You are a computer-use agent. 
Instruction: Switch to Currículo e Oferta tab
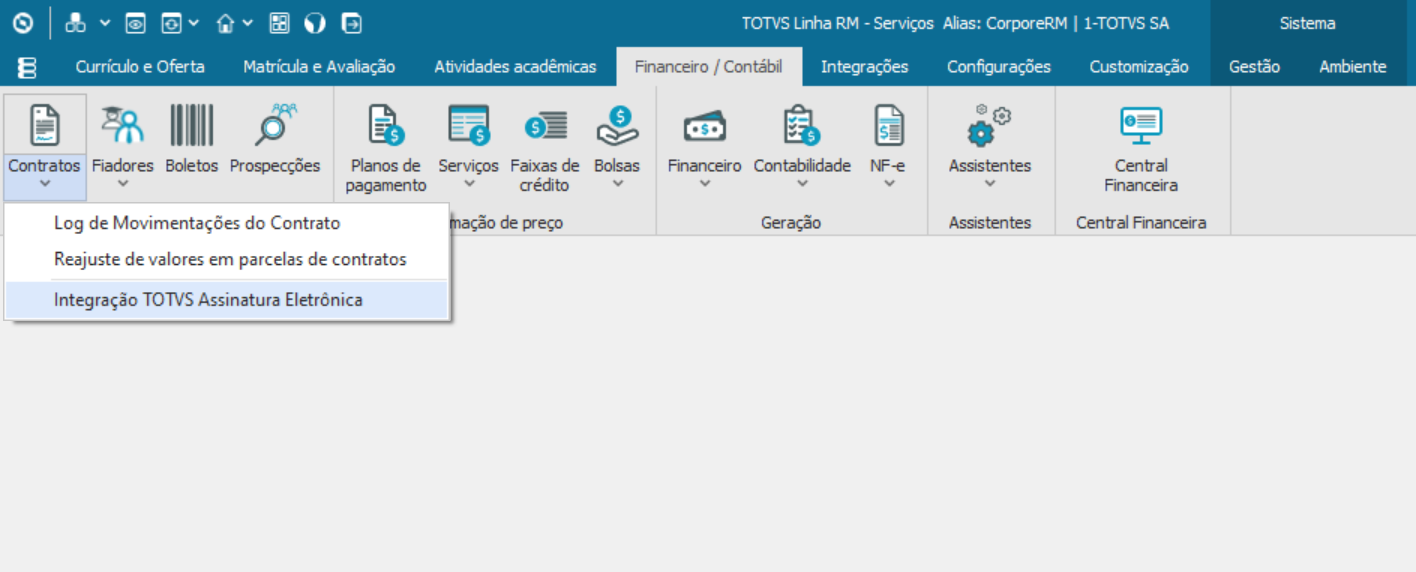coord(140,67)
